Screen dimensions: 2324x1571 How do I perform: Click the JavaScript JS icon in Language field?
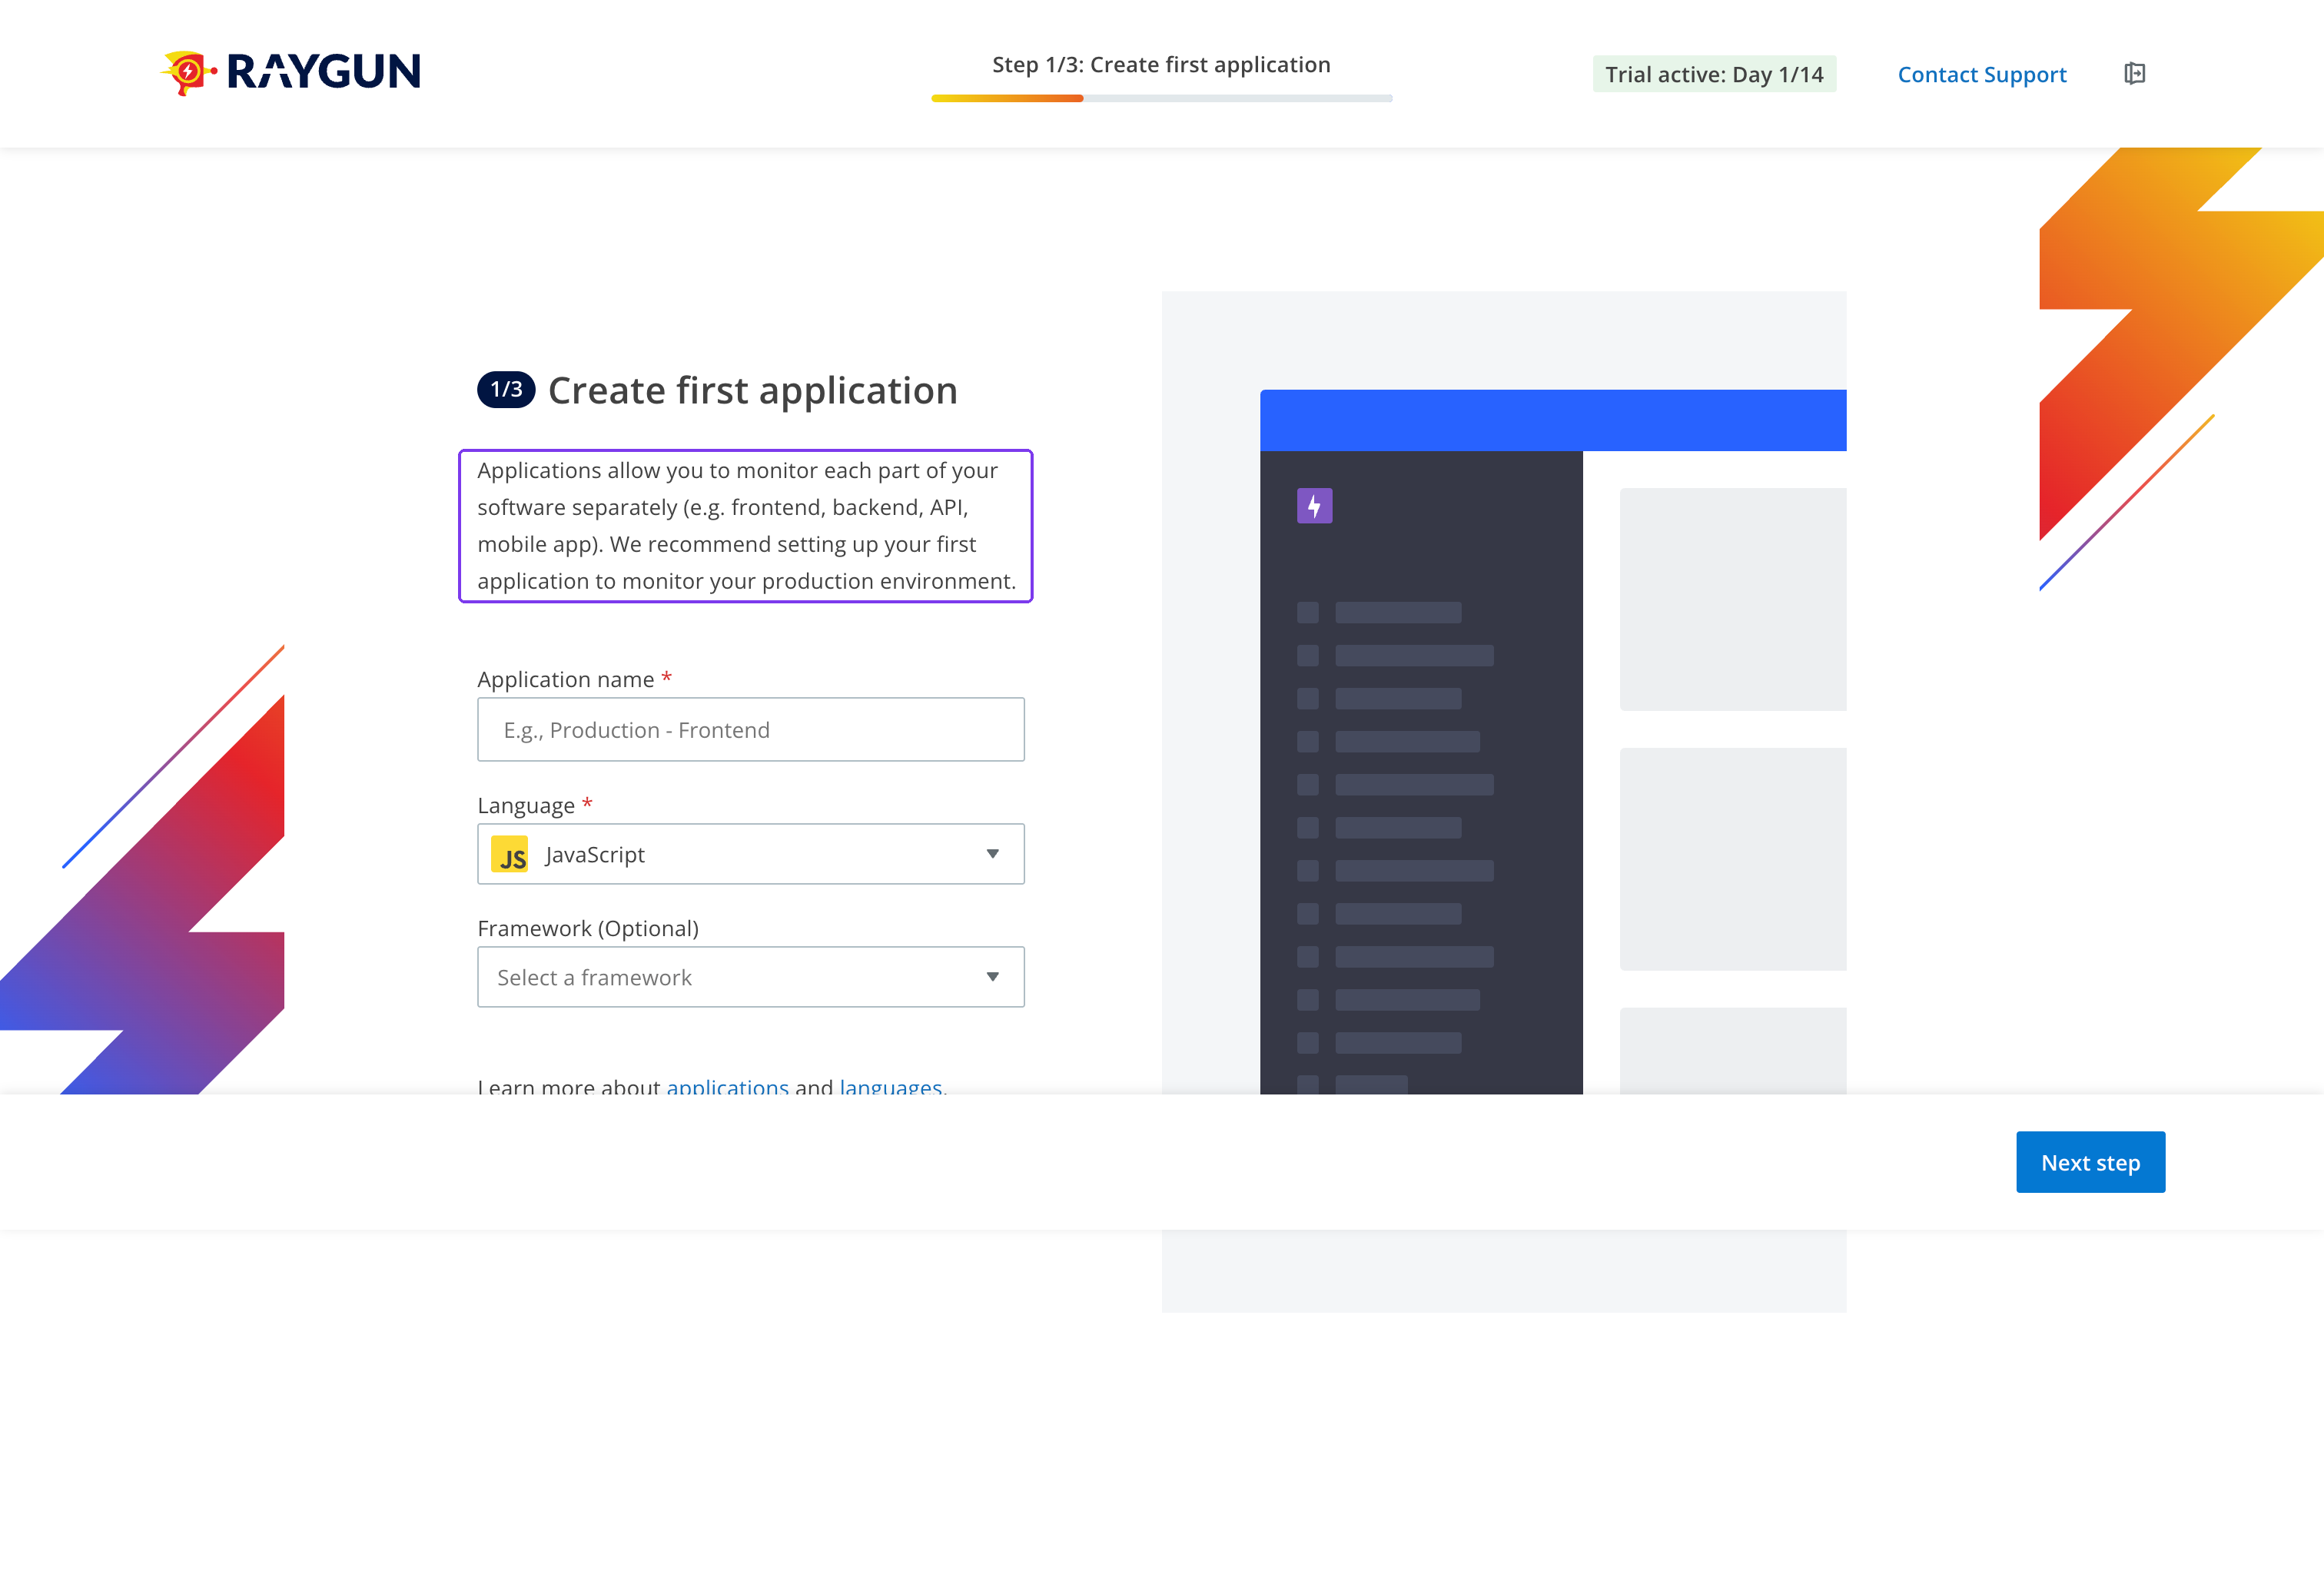tap(510, 855)
